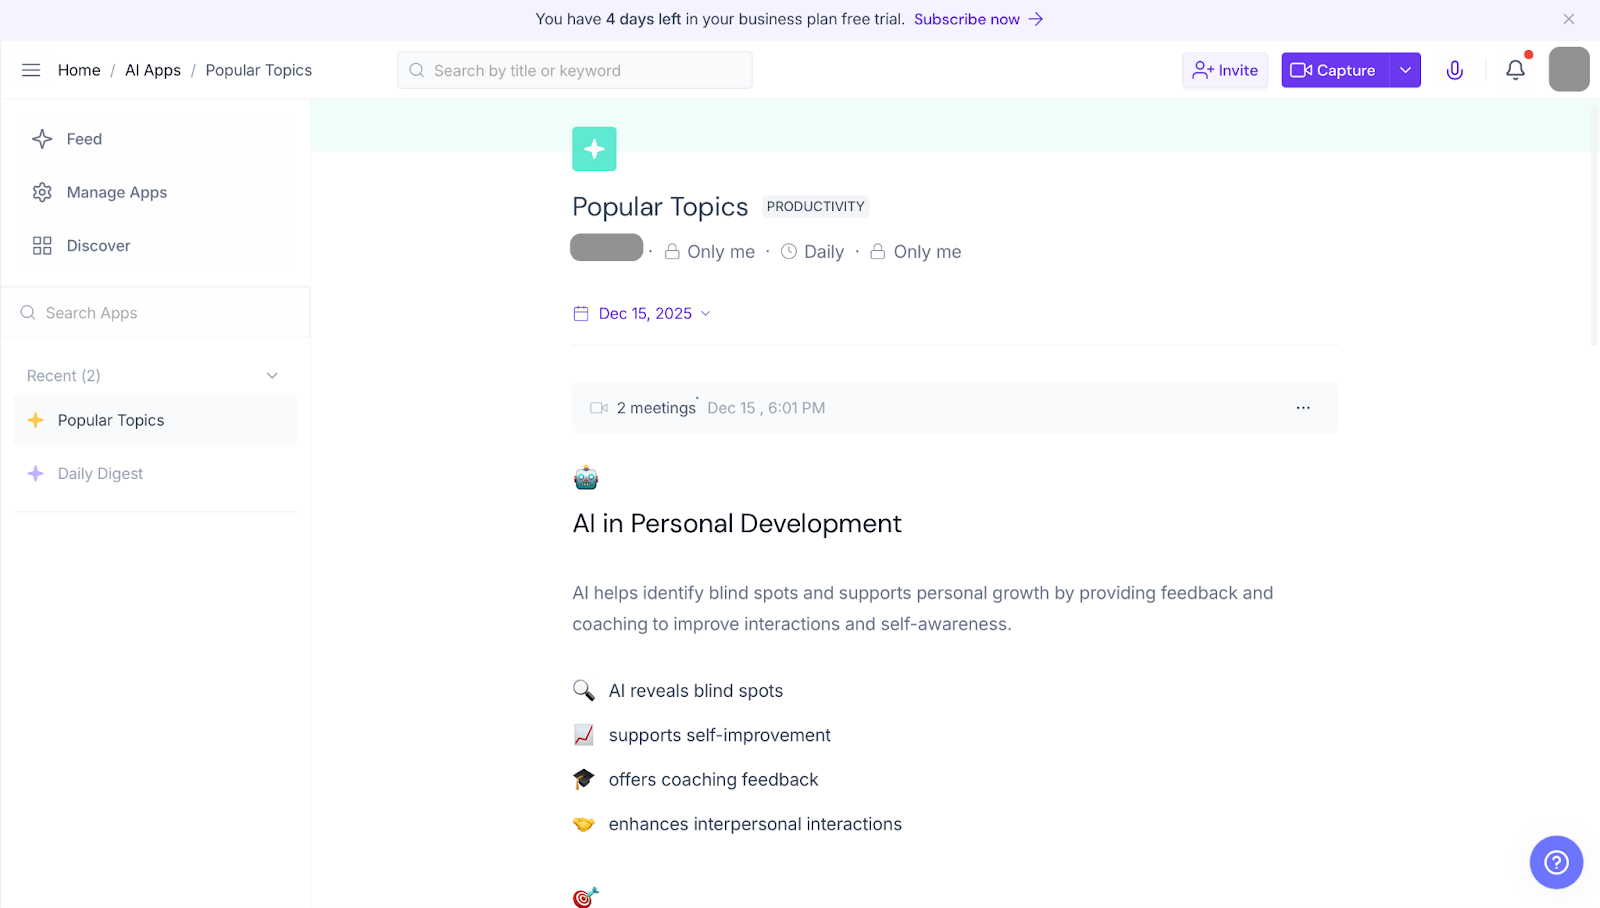Click the microphone record icon
The image size is (1600, 908).
pyautogui.click(x=1454, y=70)
